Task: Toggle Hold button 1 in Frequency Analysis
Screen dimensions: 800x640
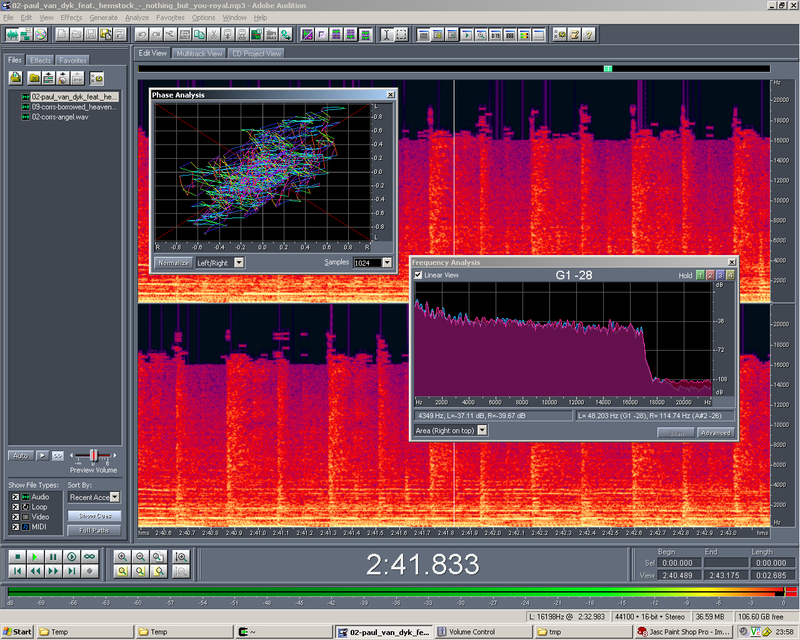Action: (x=700, y=275)
